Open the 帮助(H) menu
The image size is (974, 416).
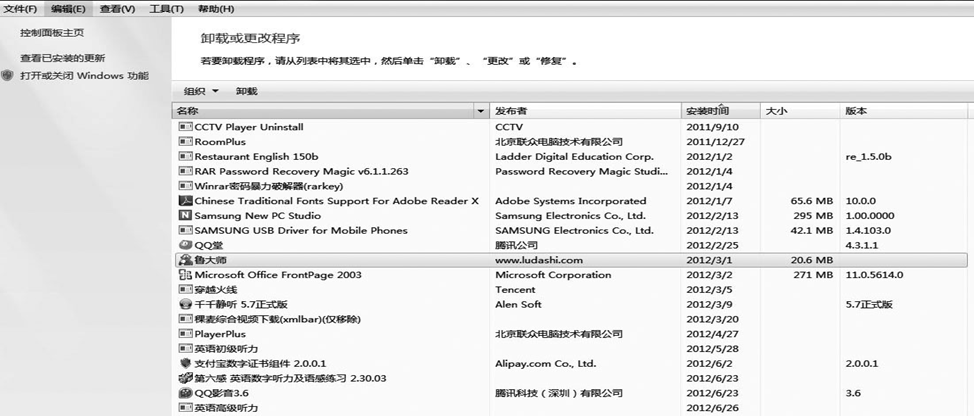(216, 9)
